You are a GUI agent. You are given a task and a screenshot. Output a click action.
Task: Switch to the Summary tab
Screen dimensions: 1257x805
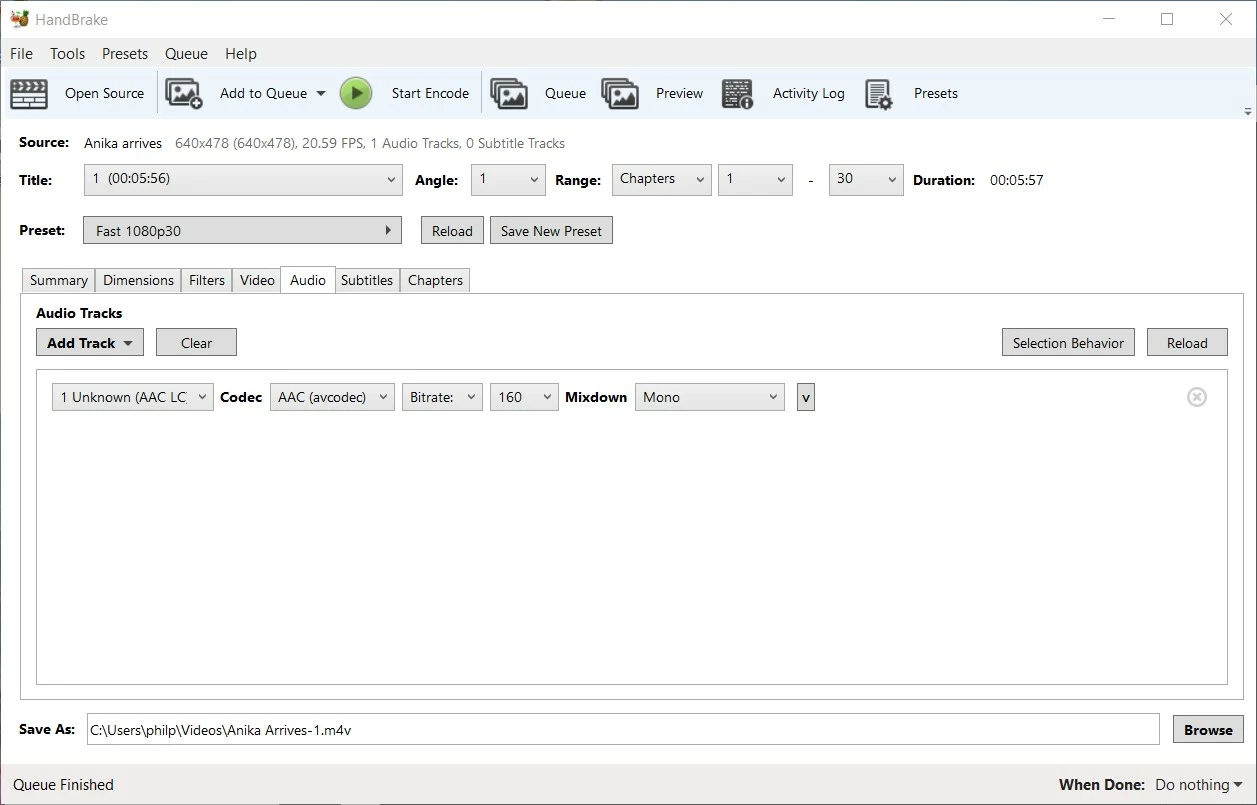(58, 280)
